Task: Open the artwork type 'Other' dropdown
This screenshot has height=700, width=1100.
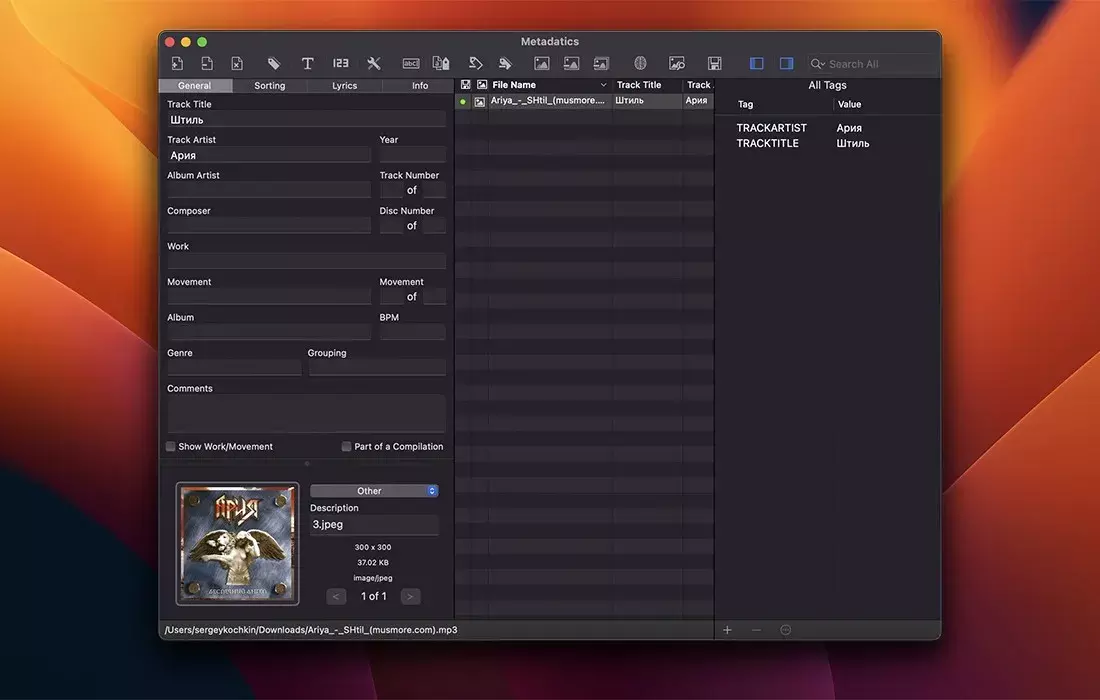Action: (x=374, y=491)
